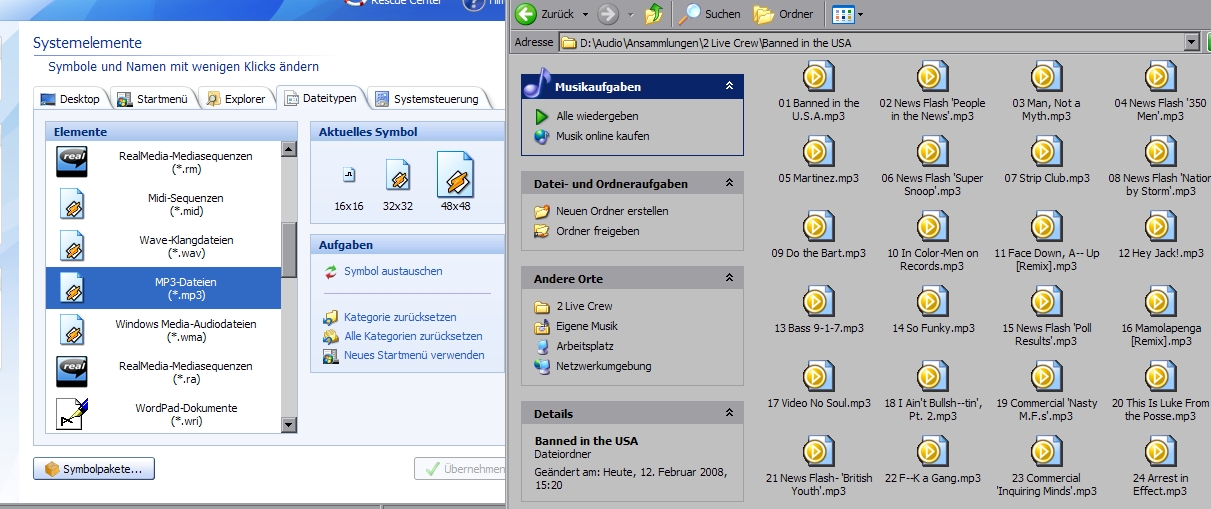The image size is (1211, 509).
Task: Open the Symbolpakete... button
Action: tap(94, 468)
